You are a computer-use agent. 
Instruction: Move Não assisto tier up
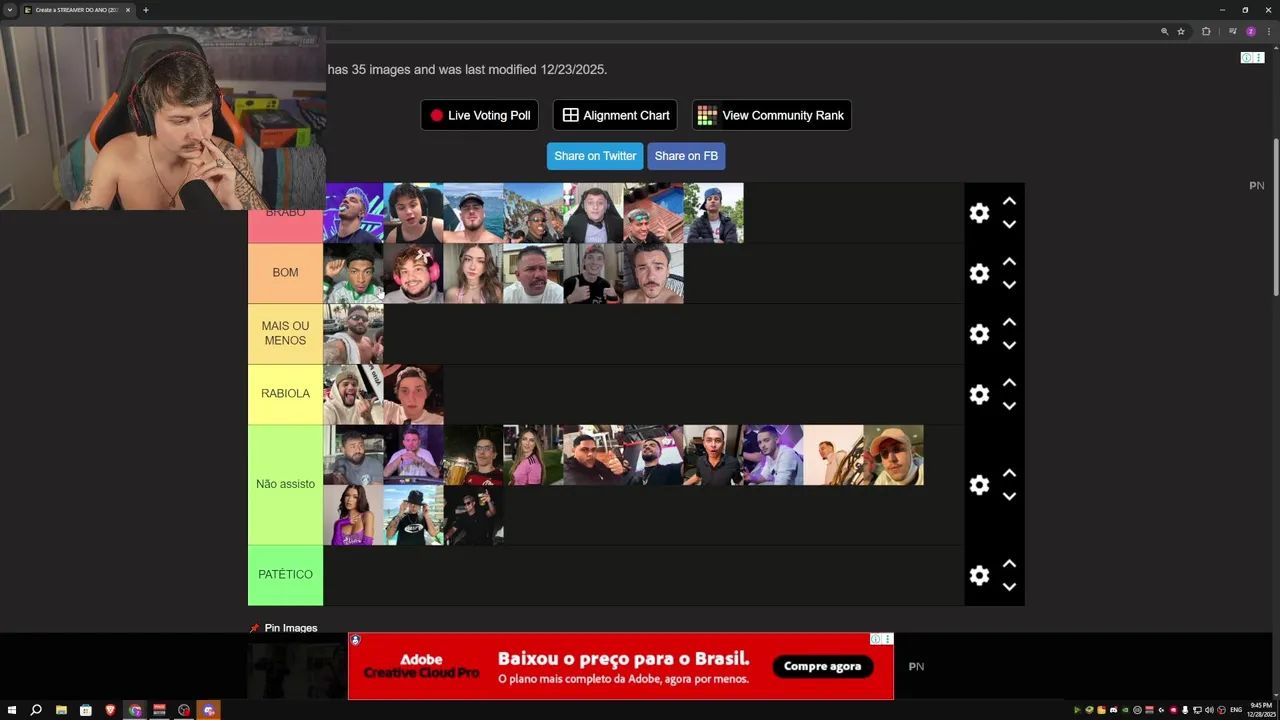coord(1009,473)
